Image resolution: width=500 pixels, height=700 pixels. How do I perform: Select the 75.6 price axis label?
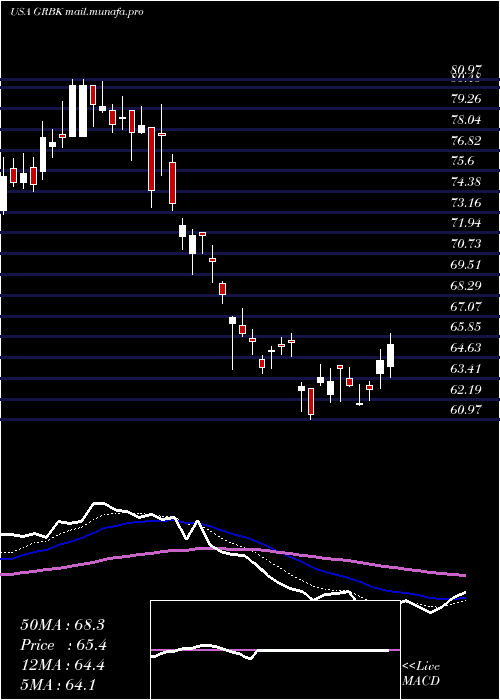(462, 161)
